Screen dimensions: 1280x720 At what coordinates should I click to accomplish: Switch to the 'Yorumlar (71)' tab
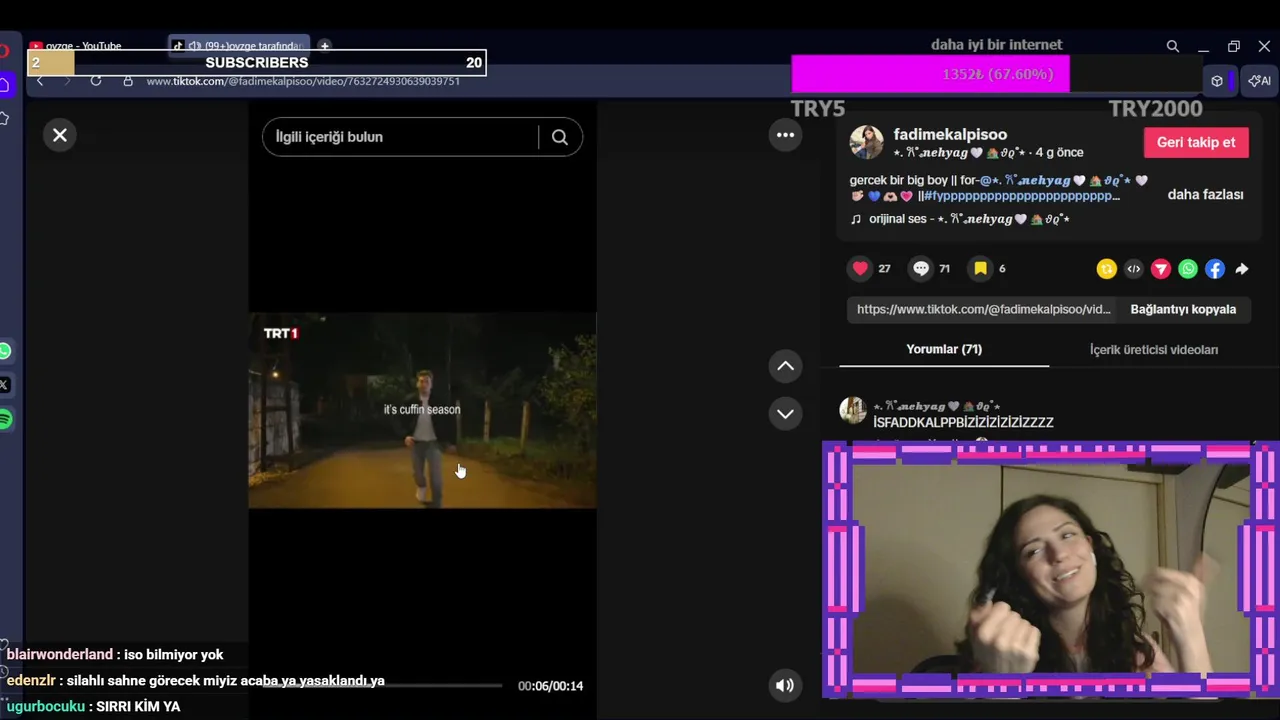pos(944,349)
